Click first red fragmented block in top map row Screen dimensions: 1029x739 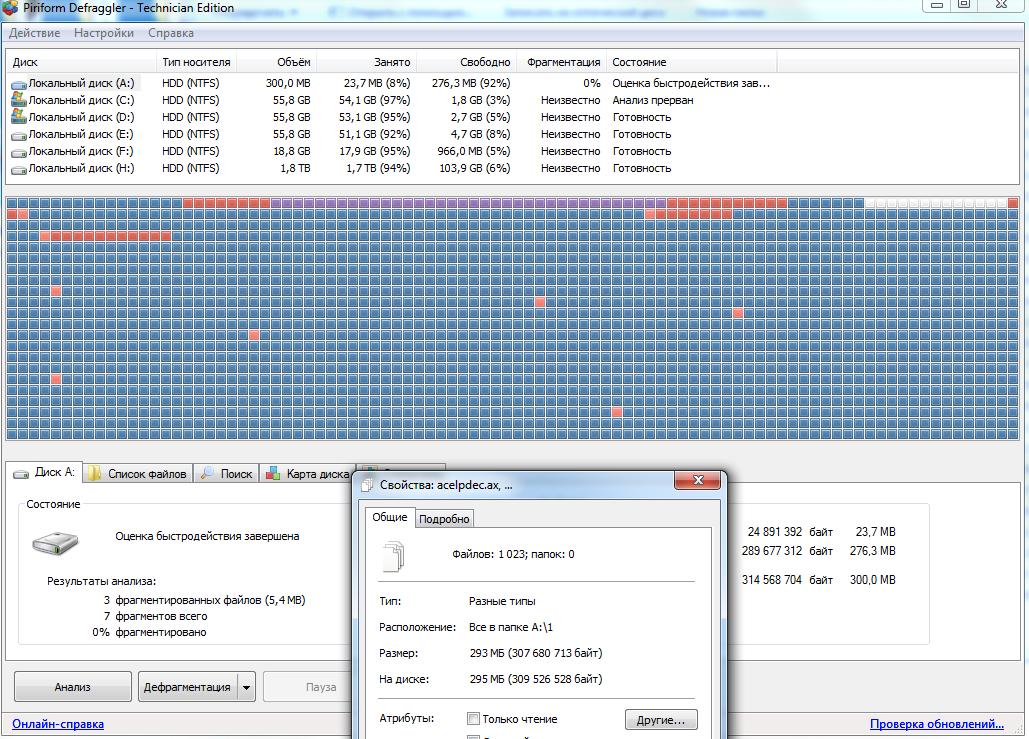tap(188, 203)
